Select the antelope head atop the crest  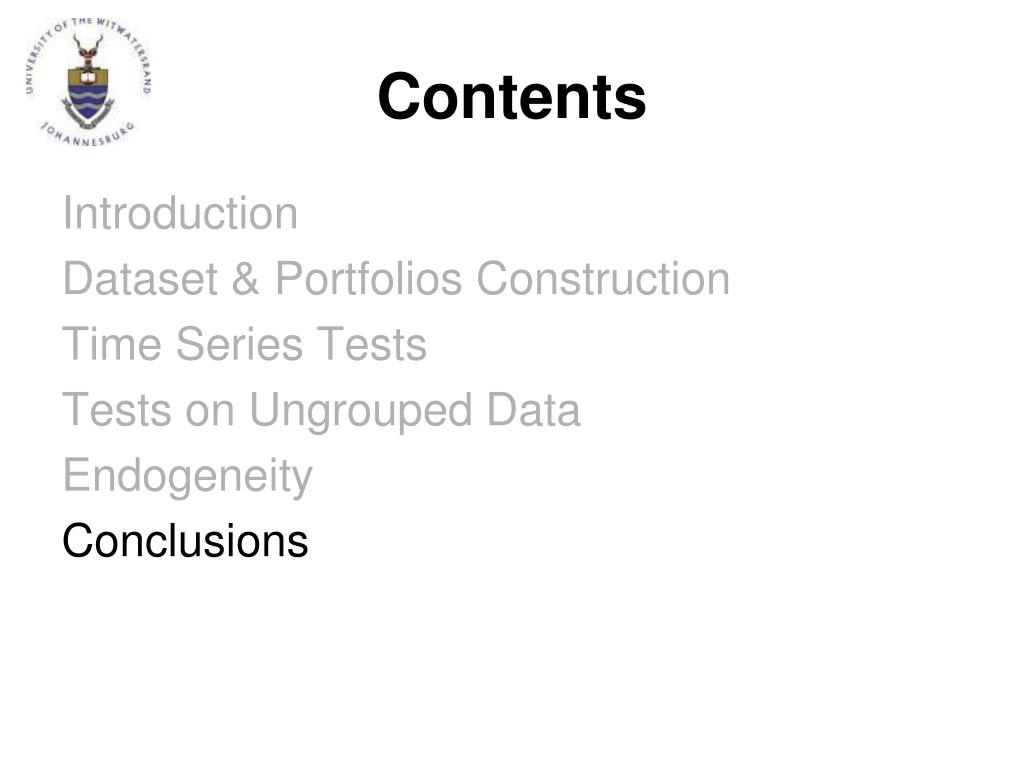88,51
